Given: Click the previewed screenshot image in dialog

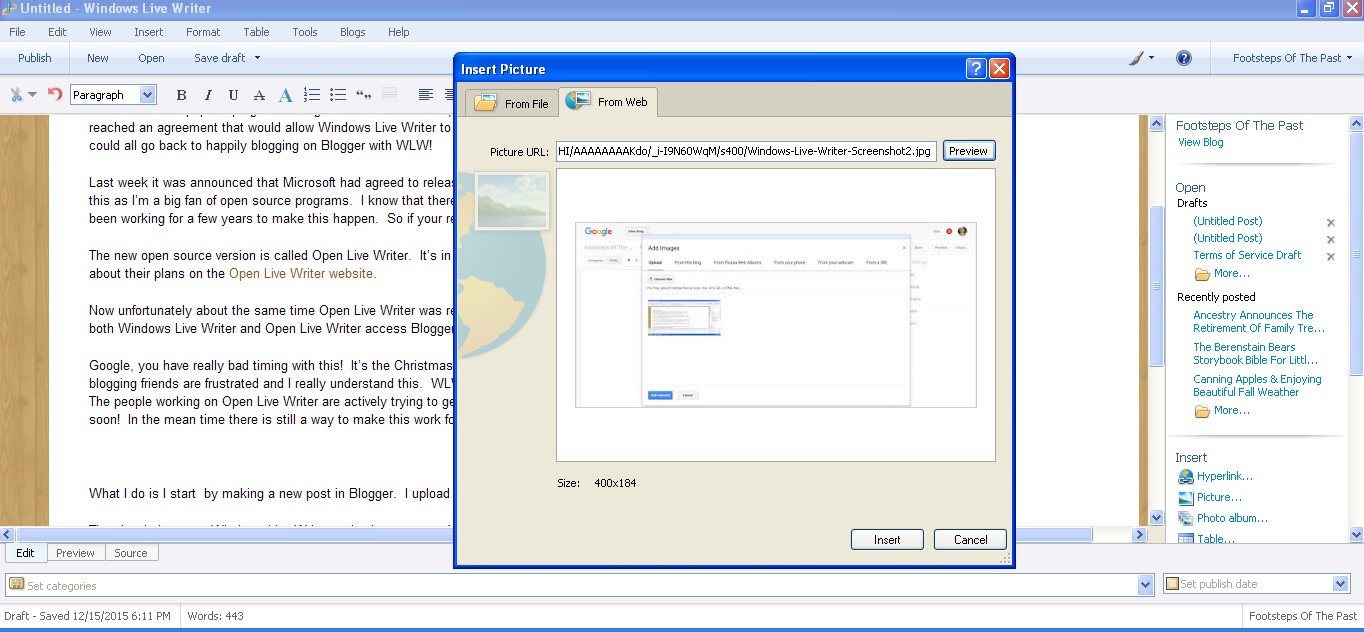Looking at the screenshot, I should coord(776,315).
